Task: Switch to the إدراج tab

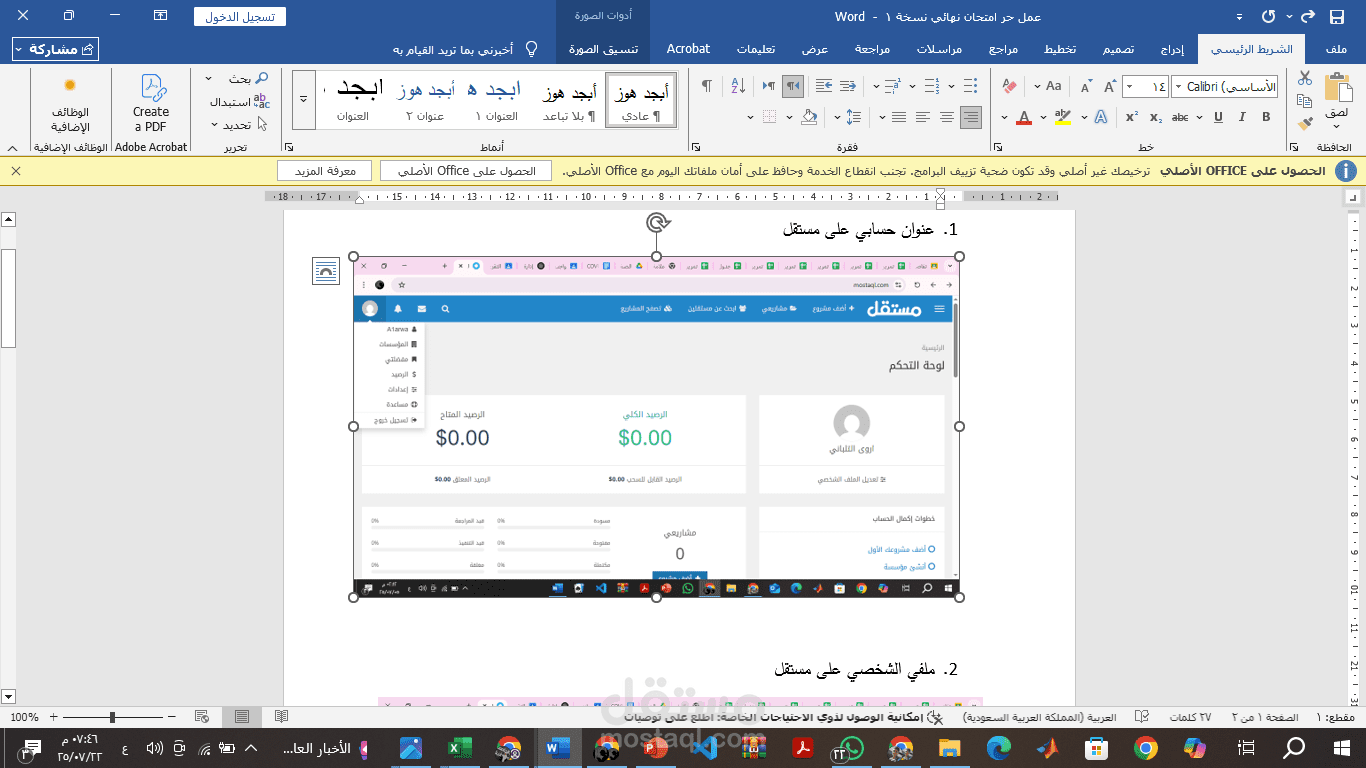Action: pyautogui.click(x=1173, y=49)
